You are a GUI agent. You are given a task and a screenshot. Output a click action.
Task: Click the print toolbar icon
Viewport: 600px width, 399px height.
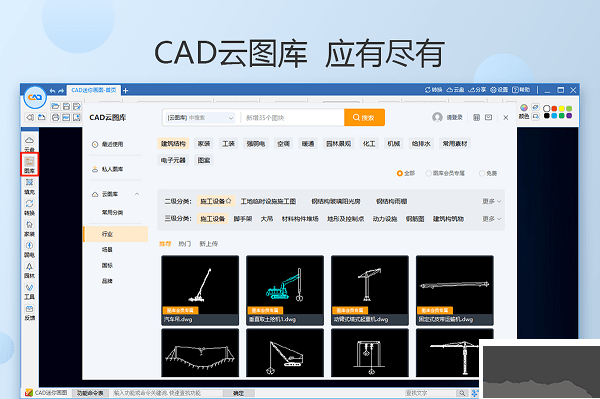coord(55,117)
